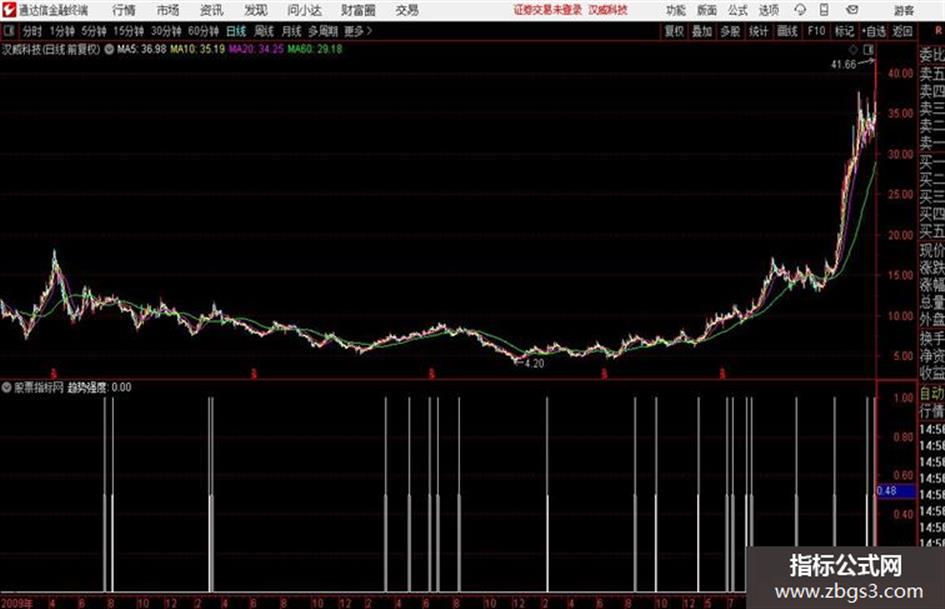945x609 pixels.
Task: Click the 2009年 label on the time axis
Action: [x=17, y=603]
